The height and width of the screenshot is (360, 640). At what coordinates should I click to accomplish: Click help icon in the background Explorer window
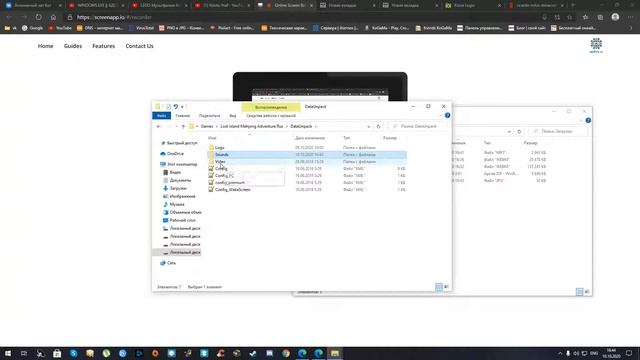588,120
